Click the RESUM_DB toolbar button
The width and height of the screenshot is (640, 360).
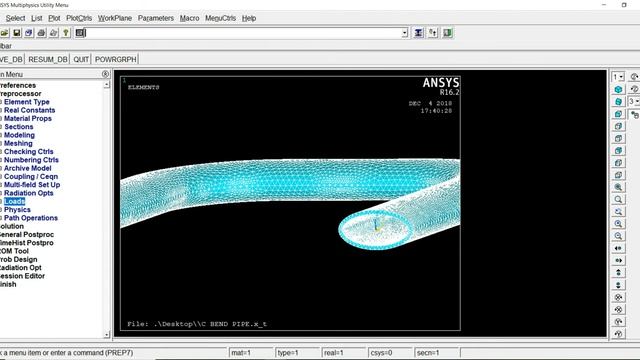point(48,59)
